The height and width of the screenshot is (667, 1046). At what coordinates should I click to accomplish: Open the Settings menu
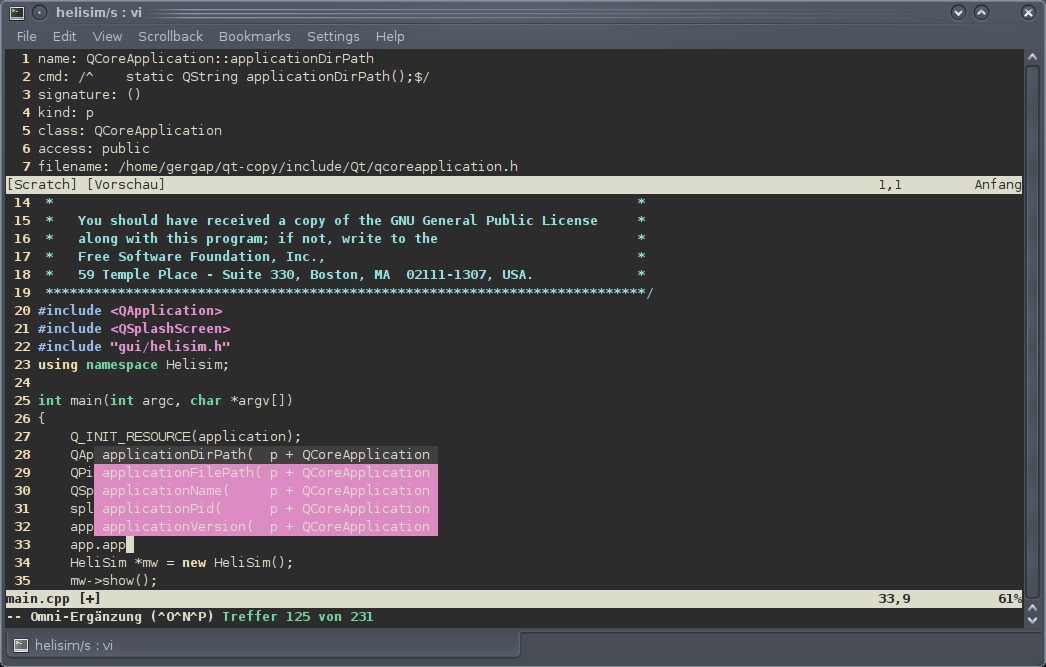click(333, 37)
